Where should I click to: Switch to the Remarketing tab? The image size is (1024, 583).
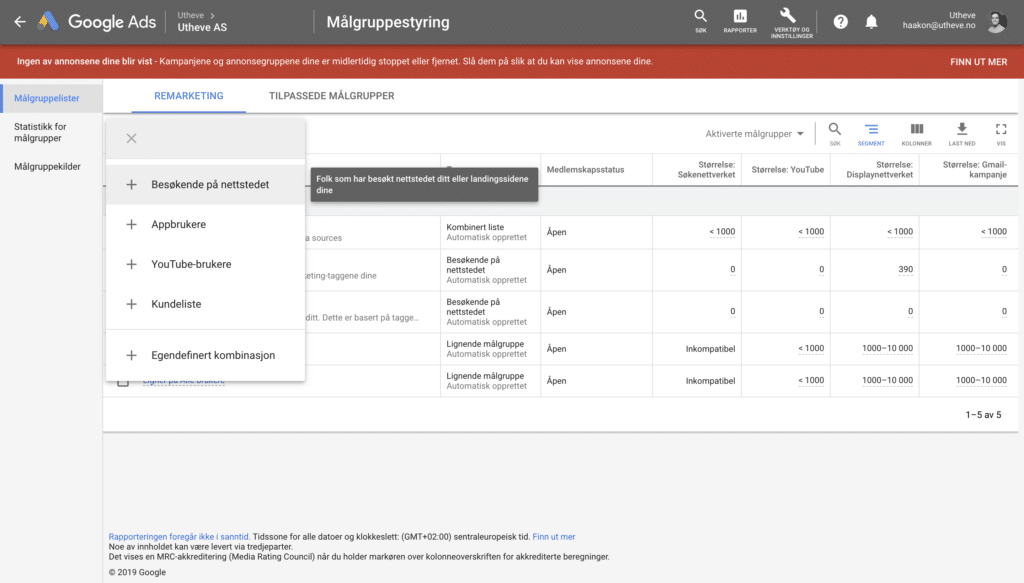189,96
